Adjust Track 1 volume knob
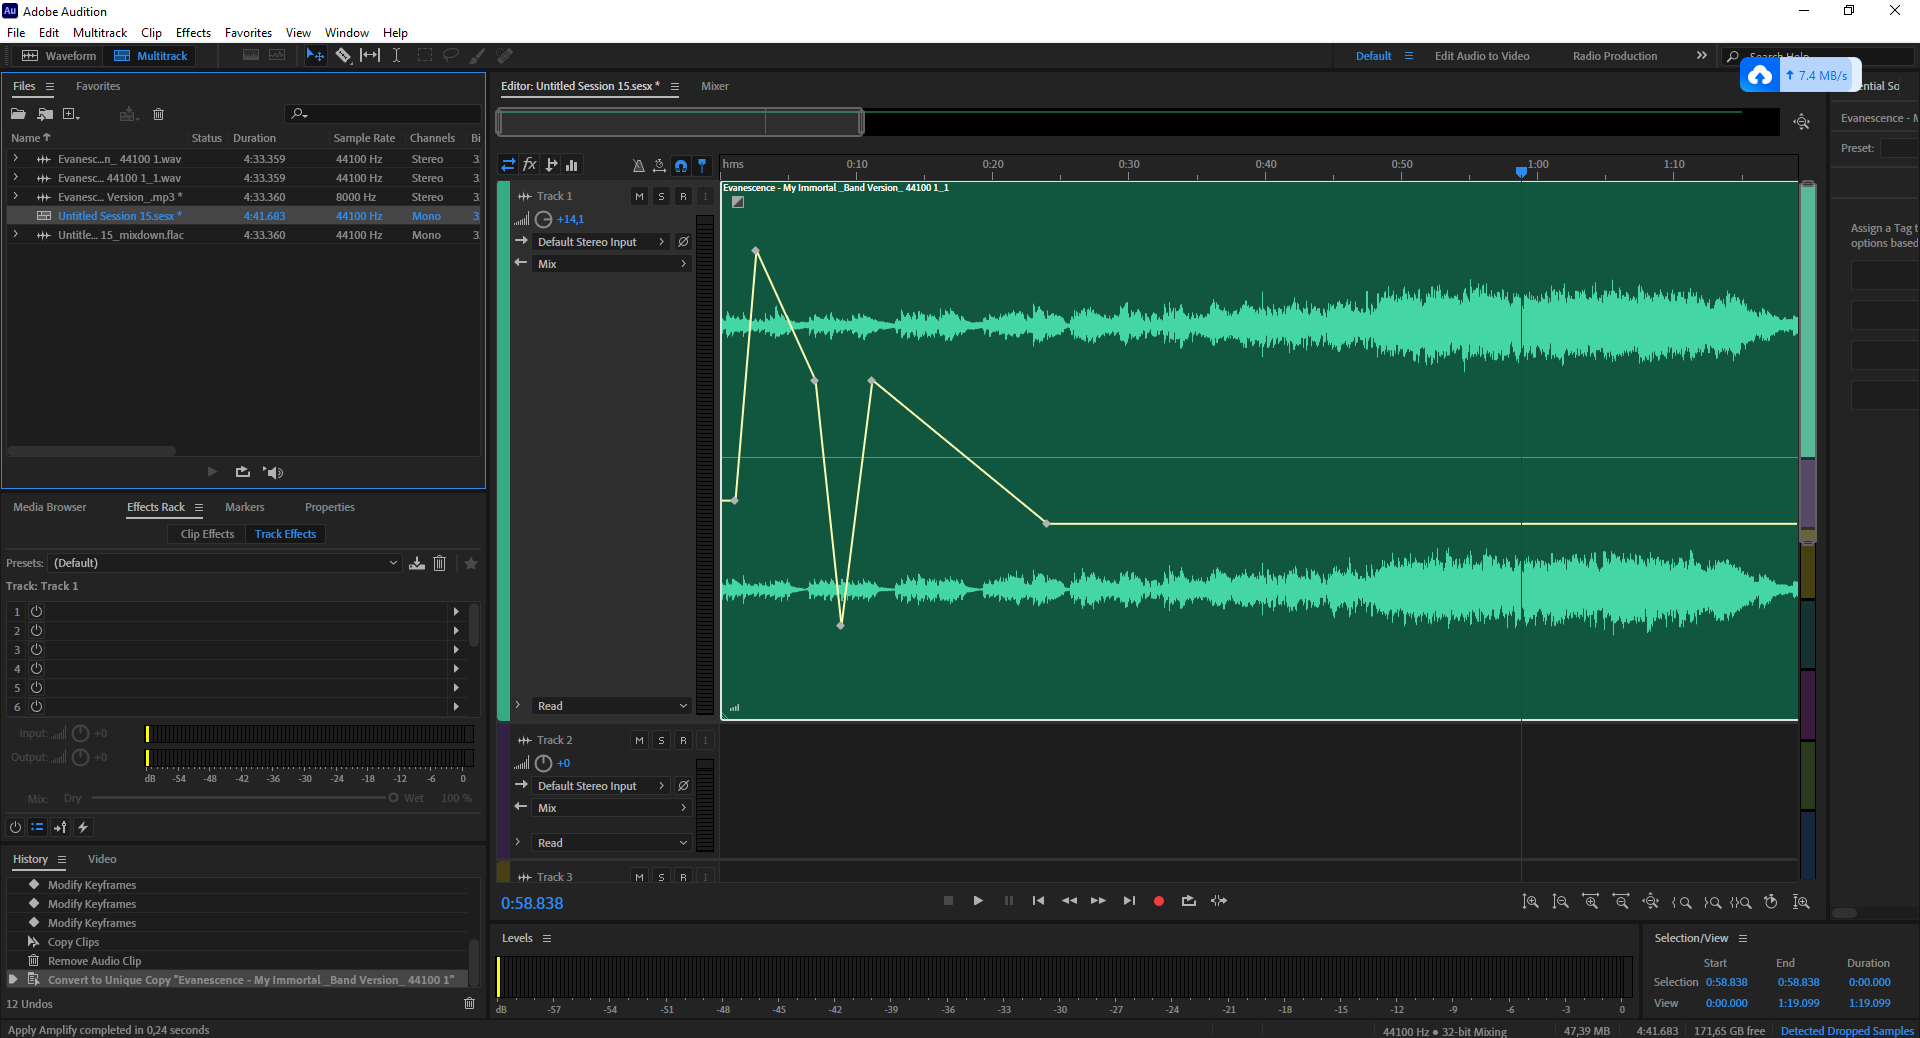 (x=544, y=219)
